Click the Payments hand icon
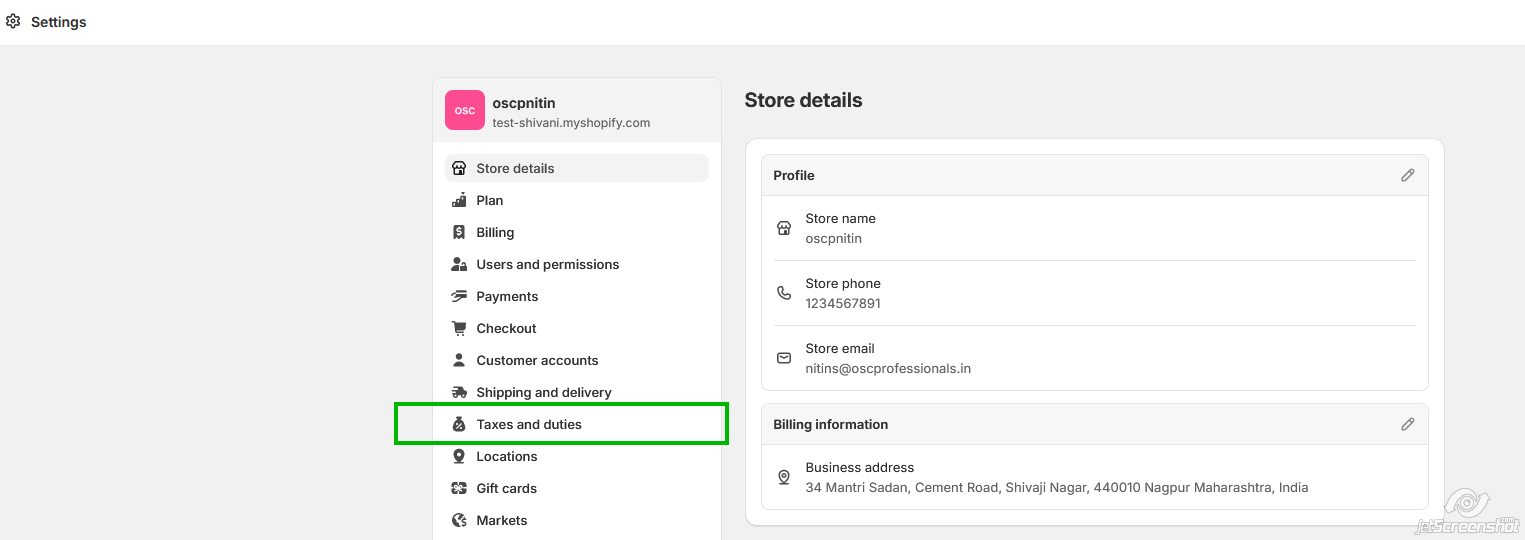Screen dimensions: 1525x540 coord(459,296)
